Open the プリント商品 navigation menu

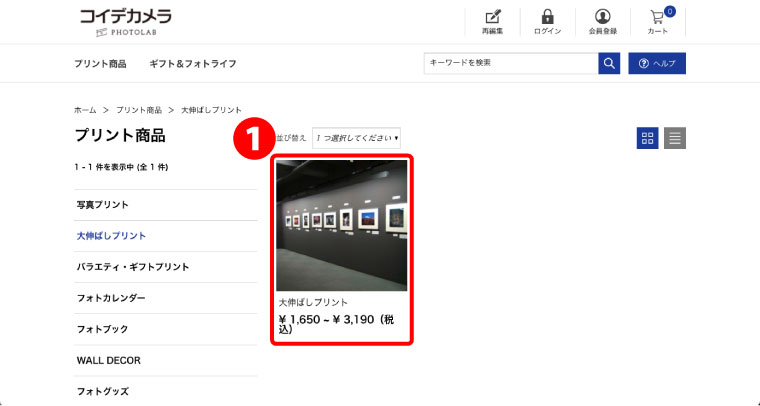pos(100,64)
